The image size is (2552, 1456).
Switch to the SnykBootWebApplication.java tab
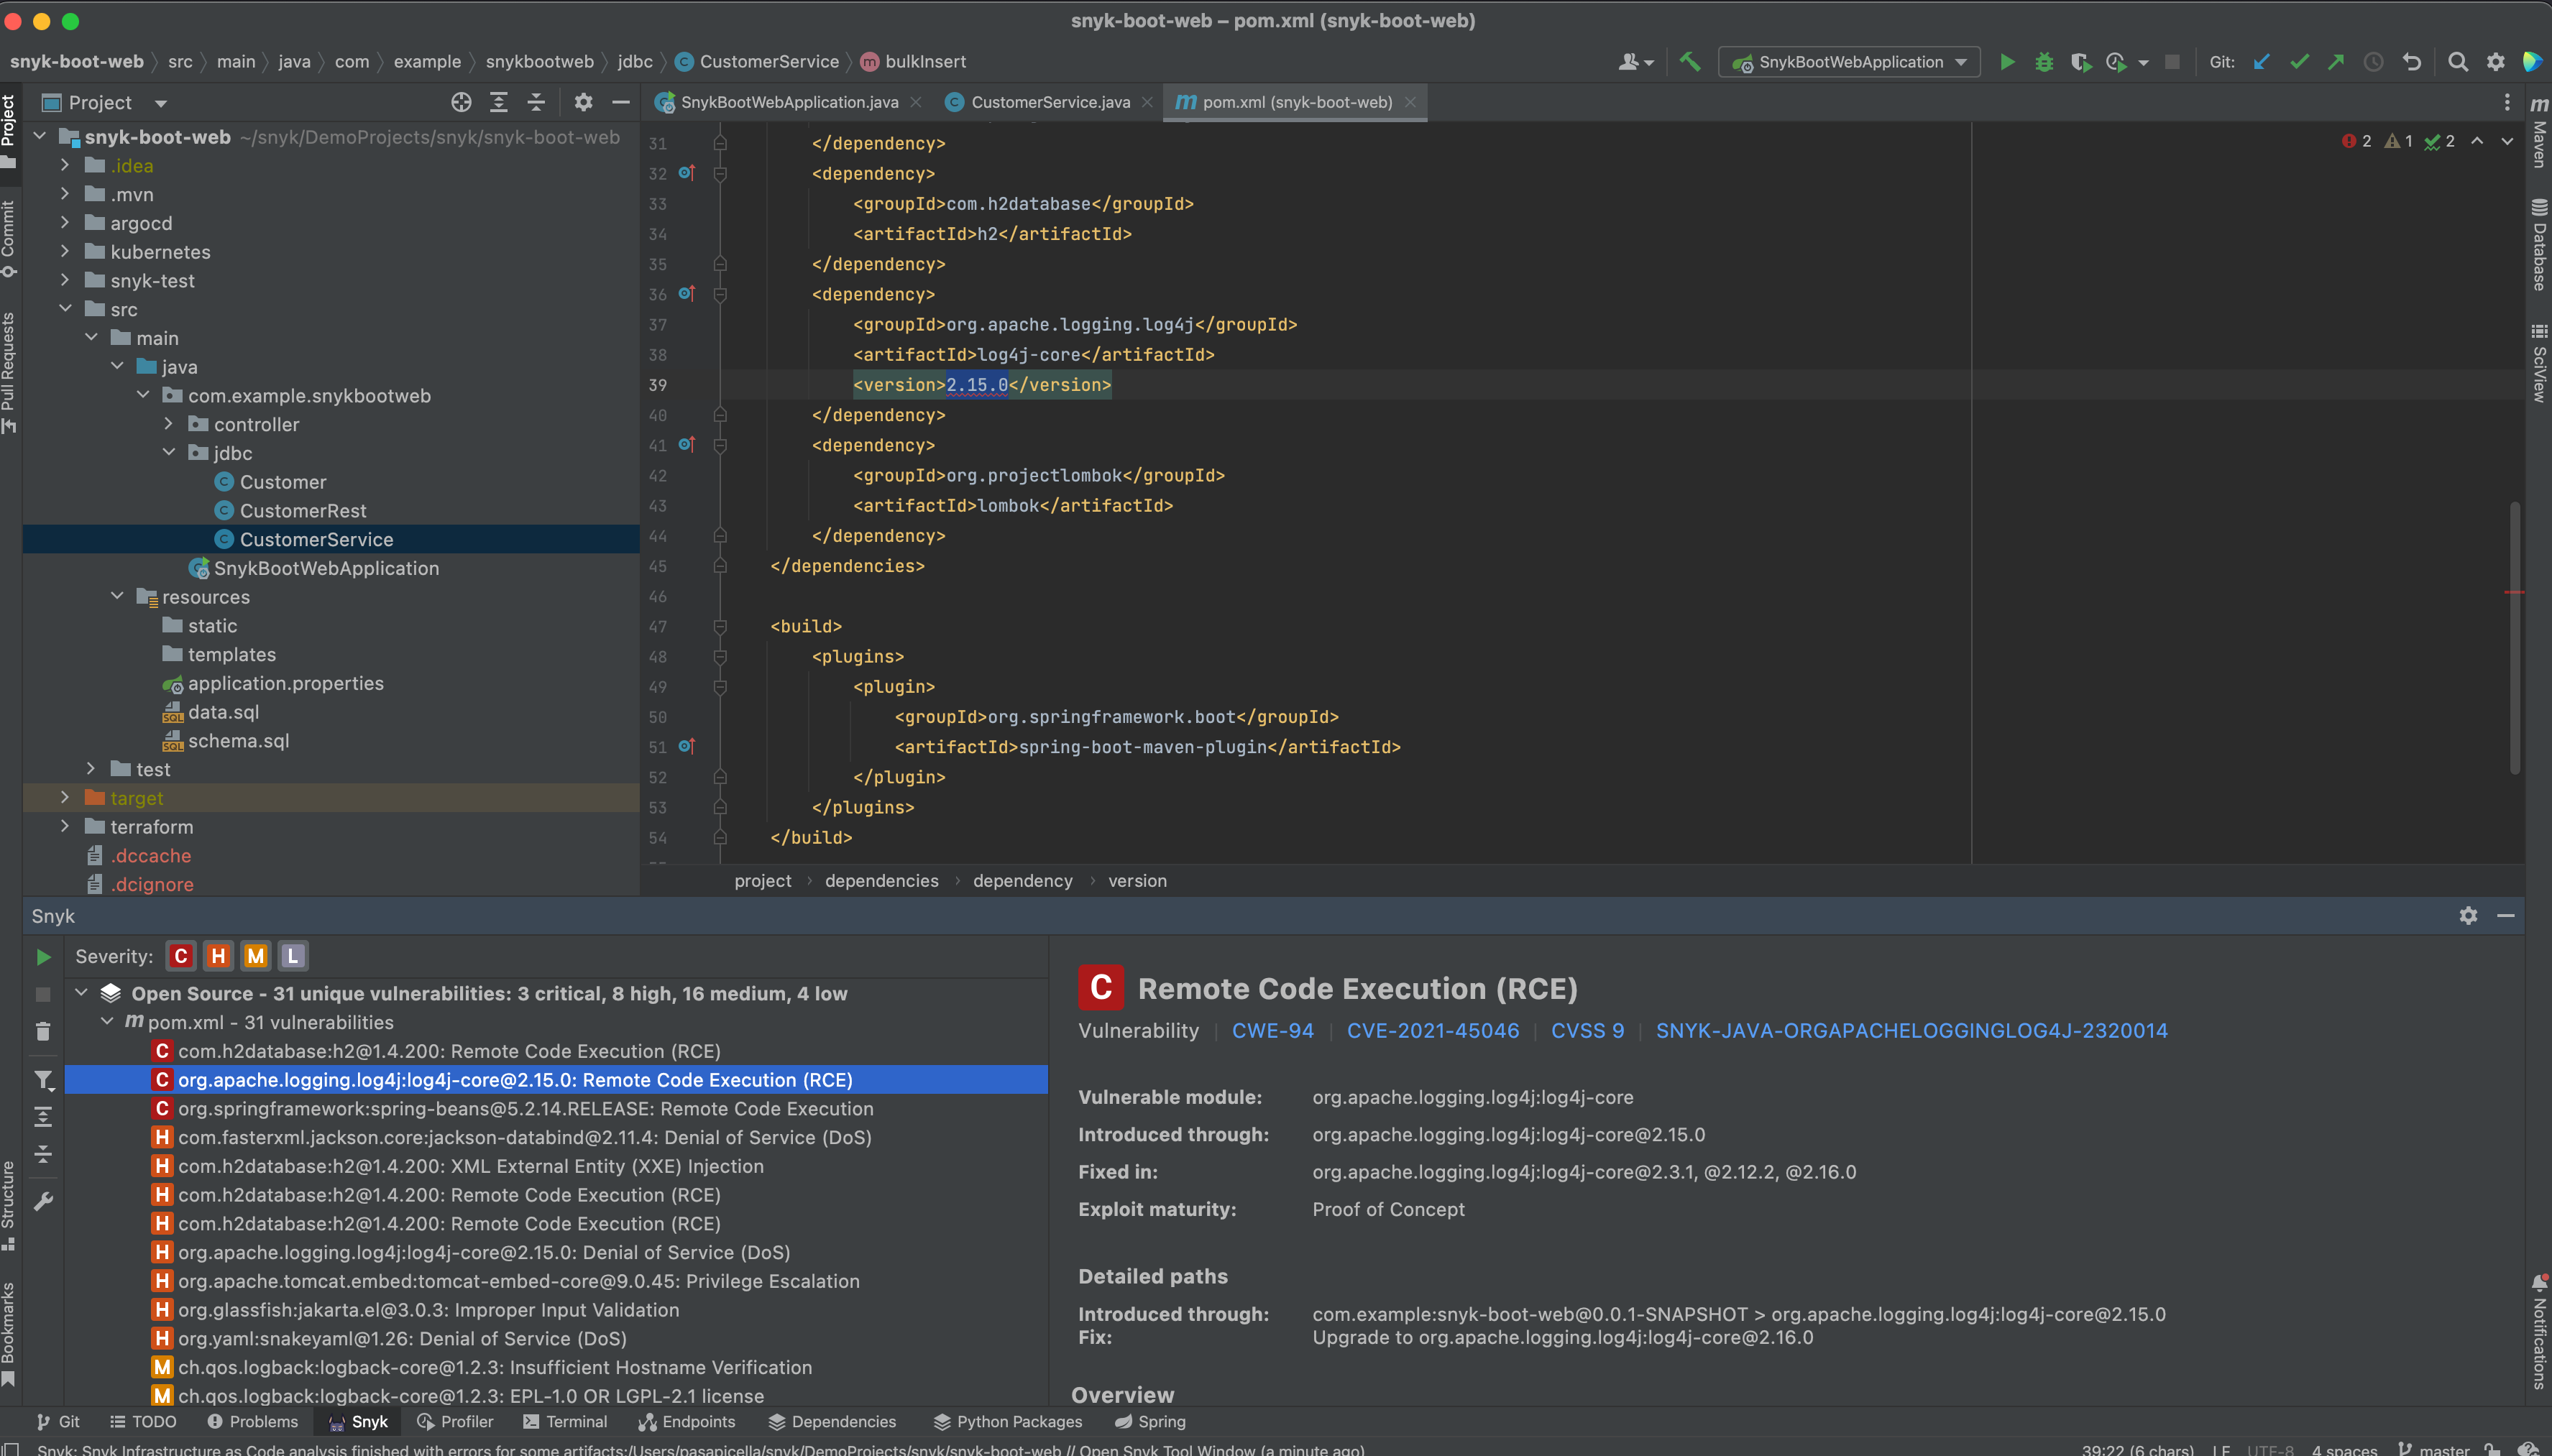(x=789, y=102)
